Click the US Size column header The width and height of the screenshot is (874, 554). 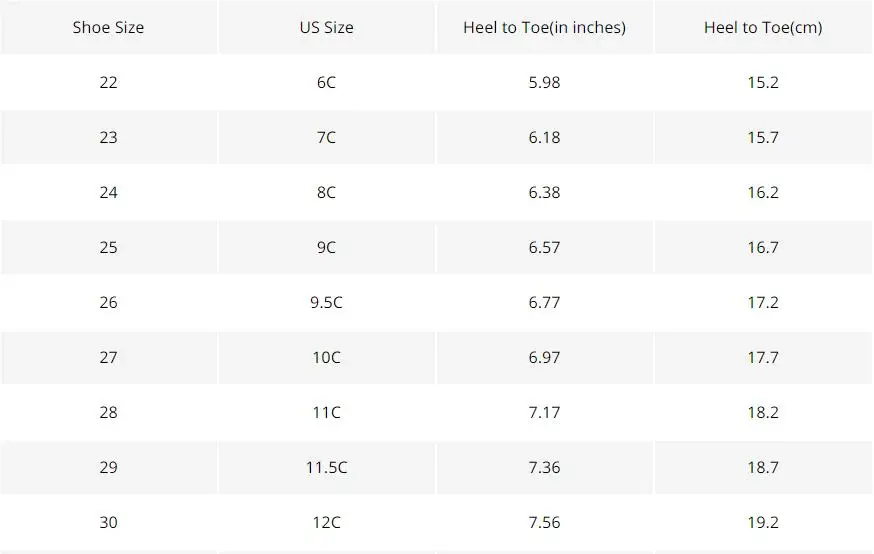coord(327,27)
